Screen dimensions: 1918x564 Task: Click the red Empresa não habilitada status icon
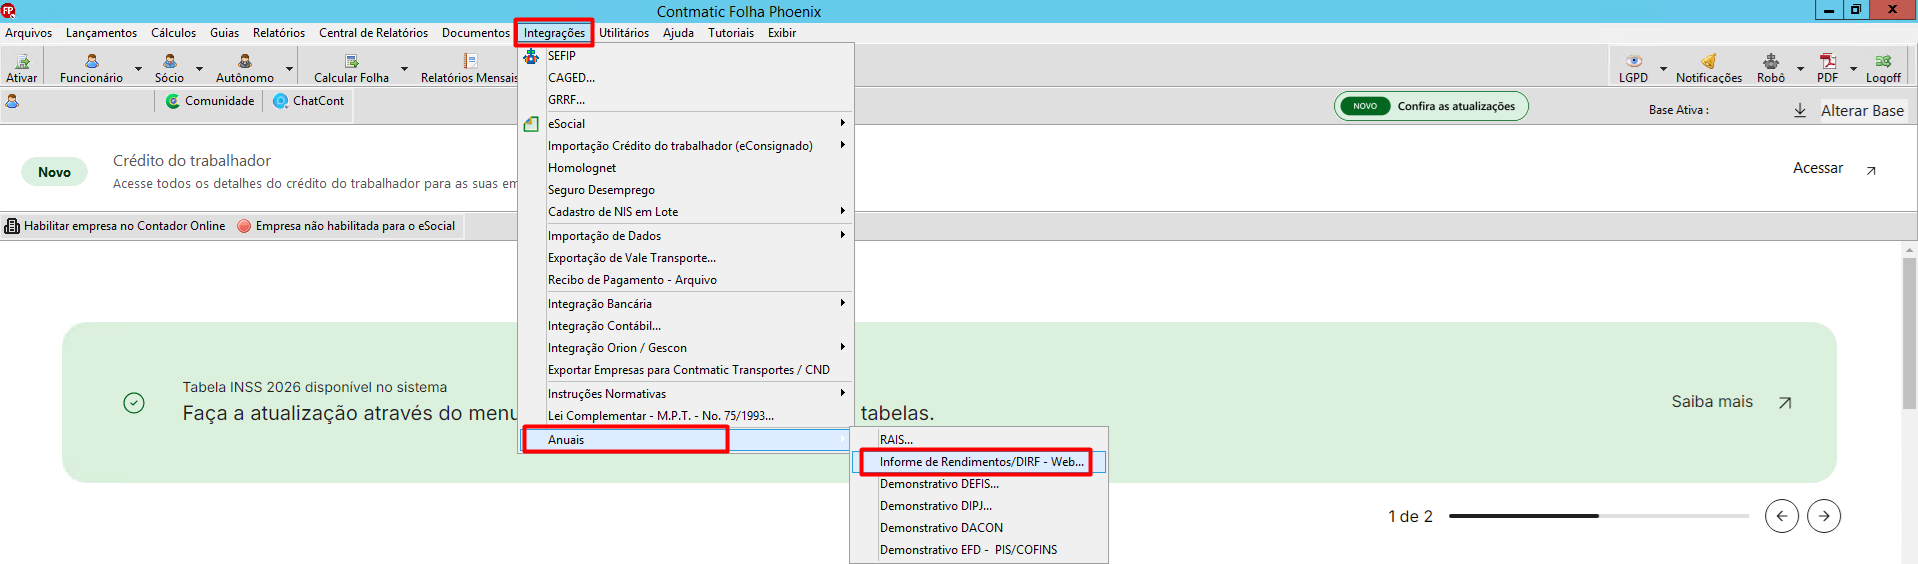point(244,226)
